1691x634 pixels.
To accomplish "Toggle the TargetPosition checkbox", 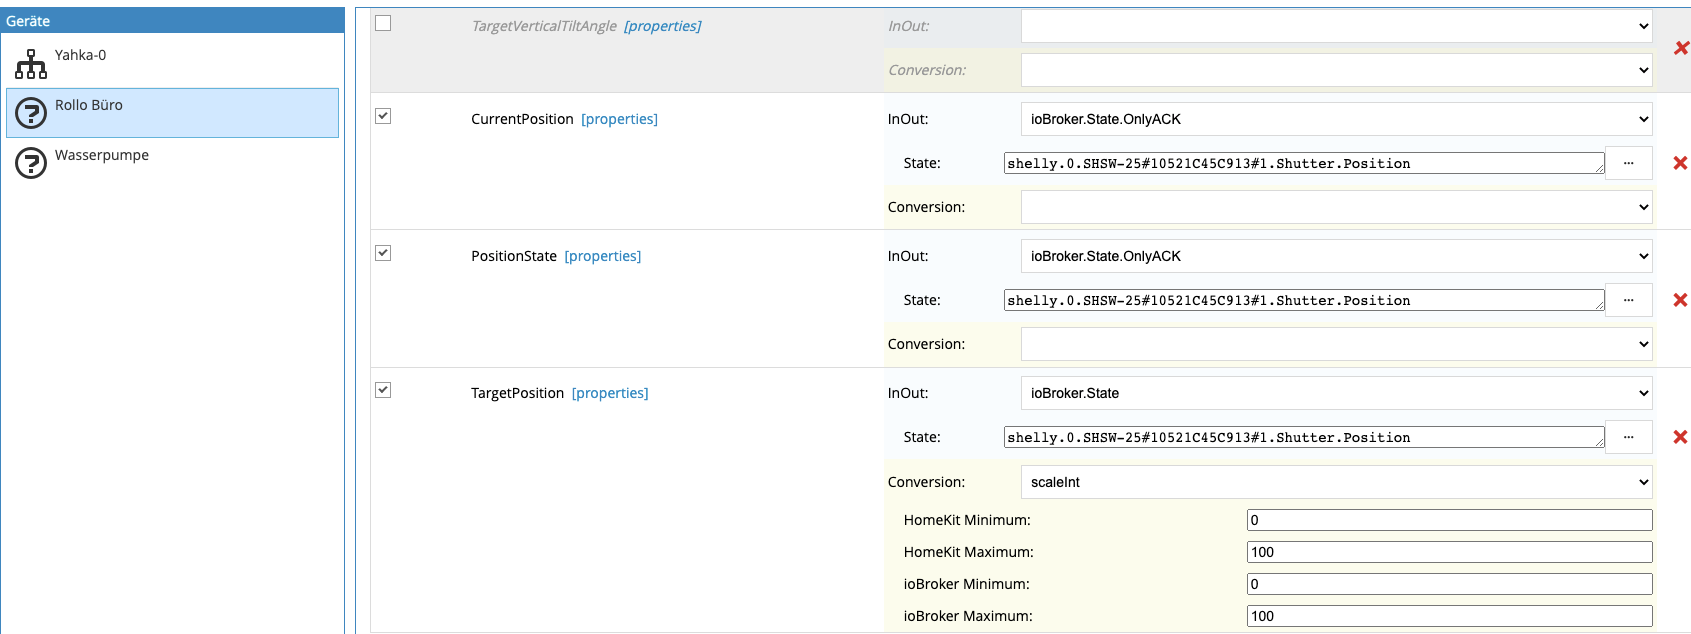I will pos(383,390).
